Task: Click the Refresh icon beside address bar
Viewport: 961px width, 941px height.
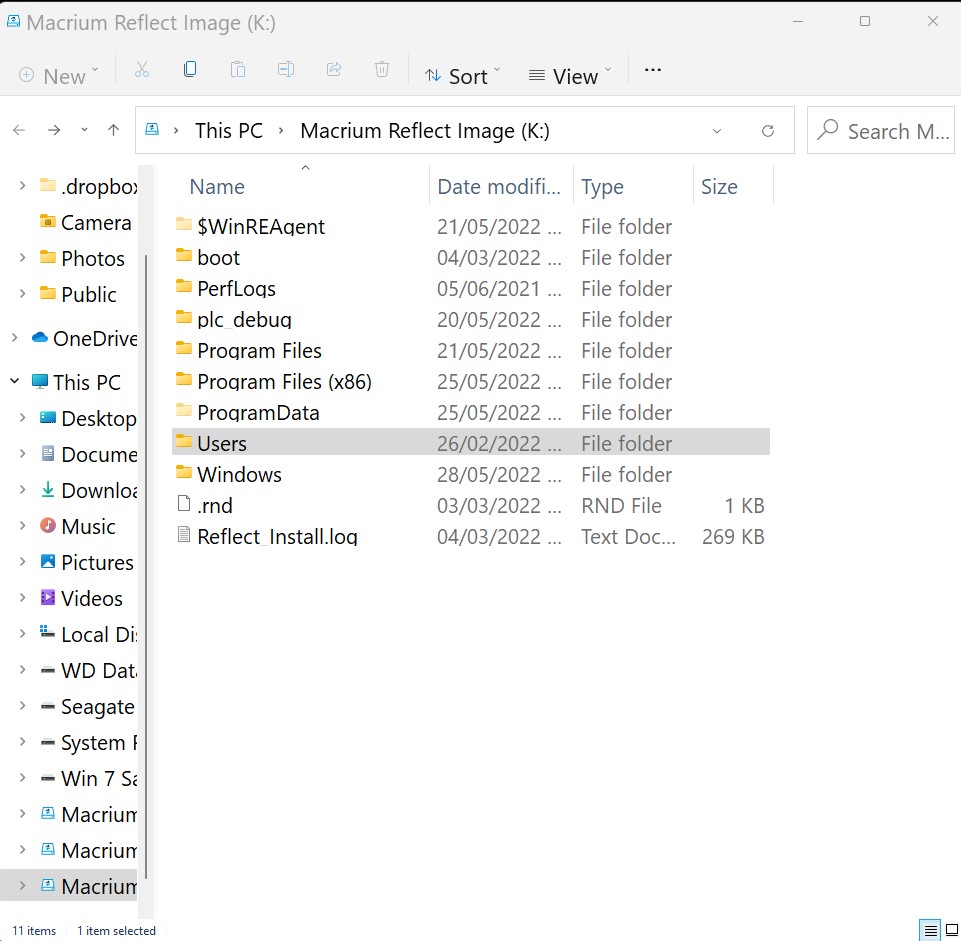Action: 768,131
